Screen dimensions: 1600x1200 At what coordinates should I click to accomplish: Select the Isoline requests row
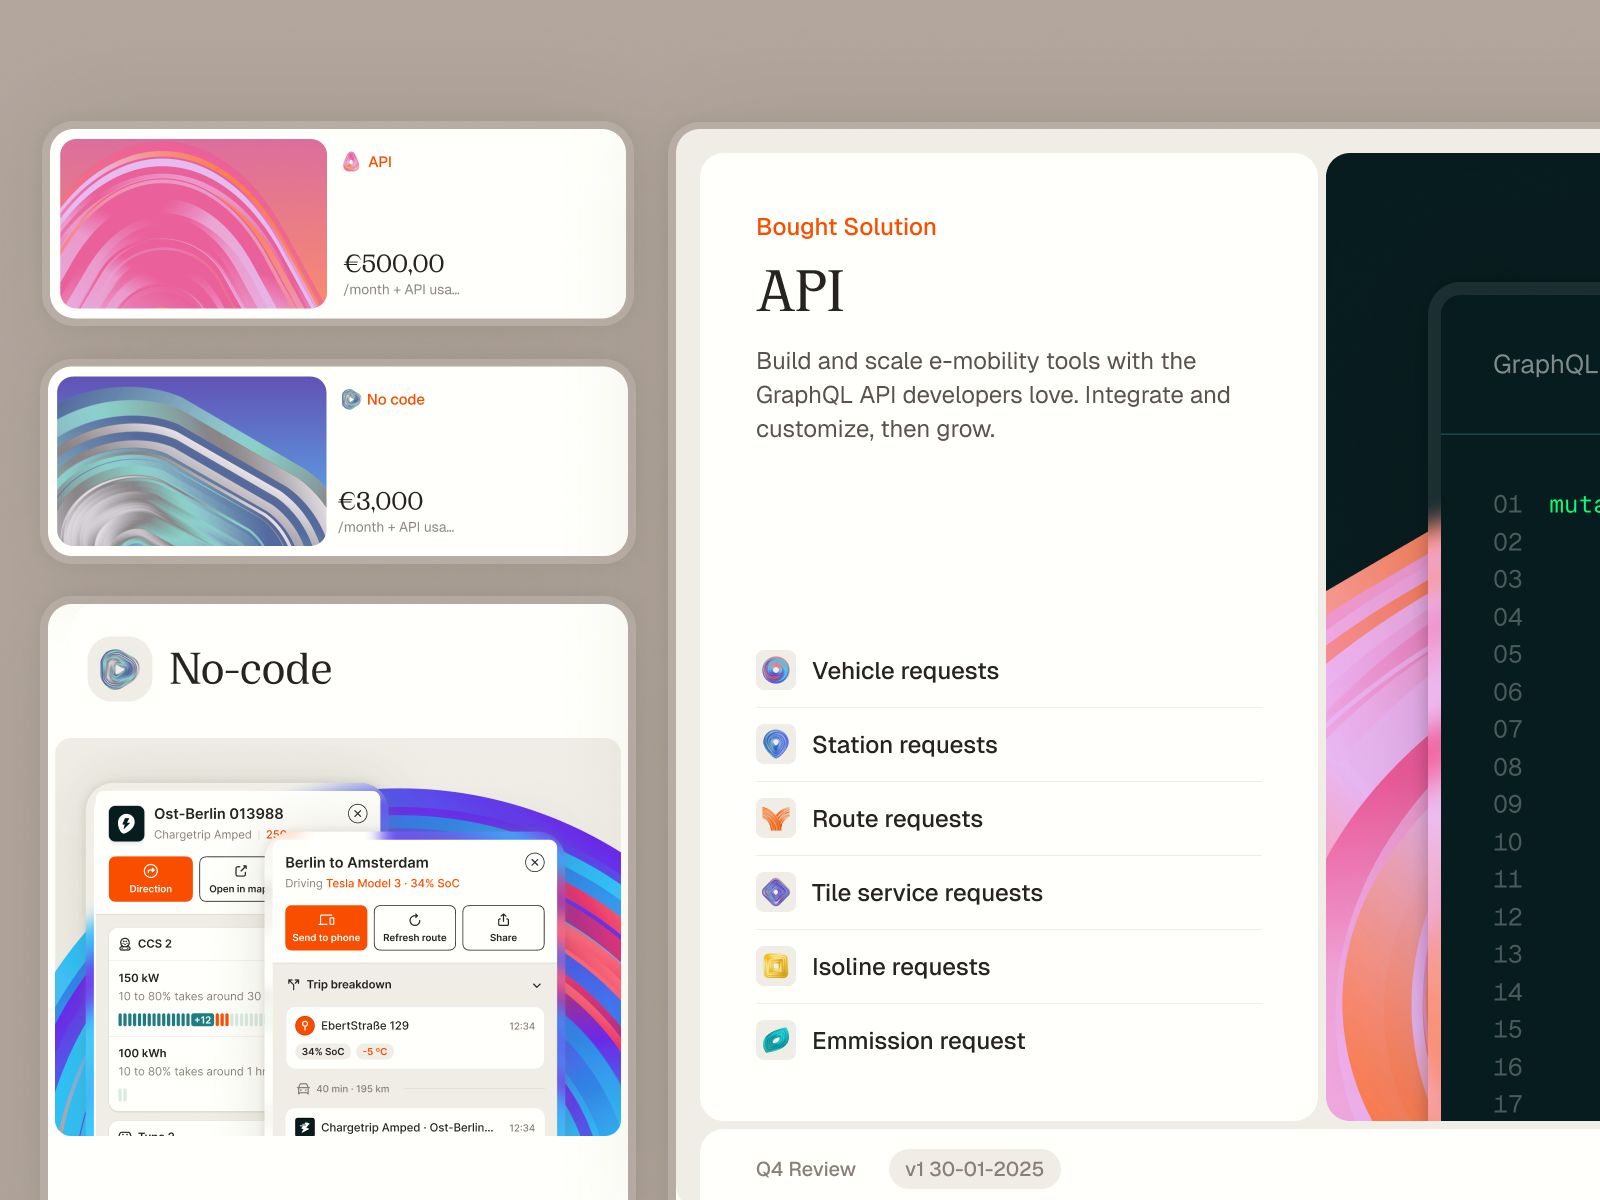(1009, 966)
